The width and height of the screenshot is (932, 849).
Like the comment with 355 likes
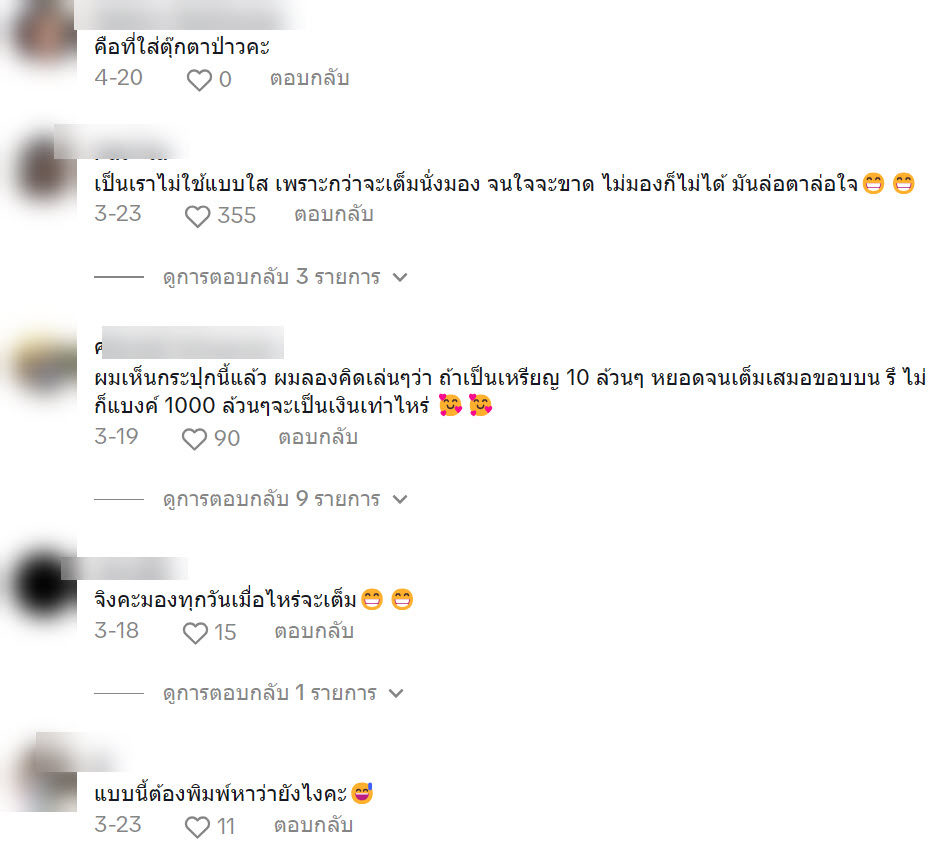197,216
